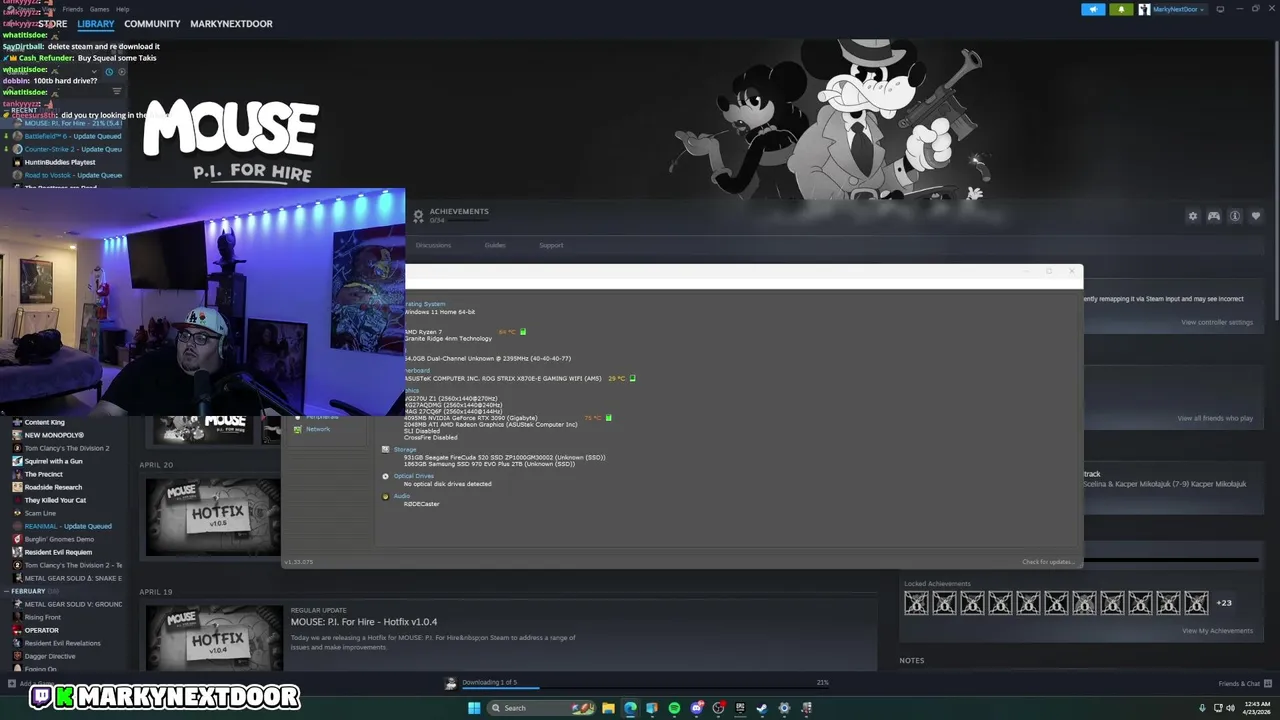The width and height of the screenshot is (1280, 720).
Task: Select METAL GEAR SOLID V entry
Action: coord(72,604)
